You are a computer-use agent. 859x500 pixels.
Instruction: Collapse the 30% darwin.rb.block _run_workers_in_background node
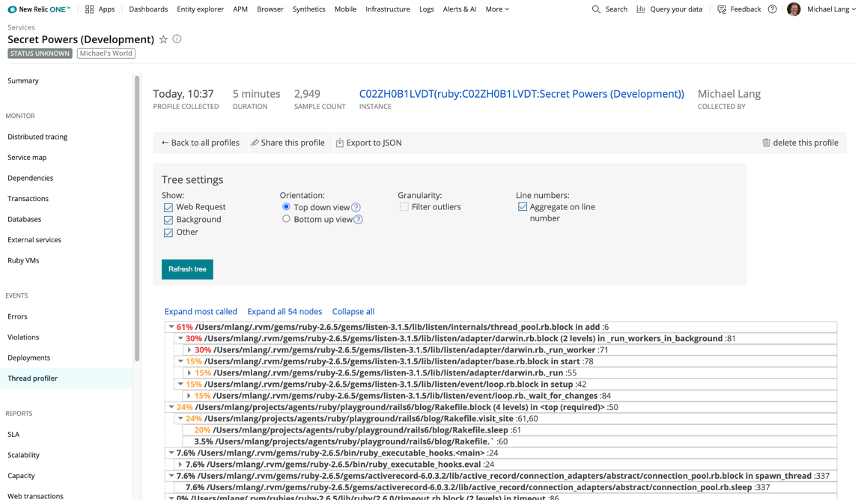(x=180, y=338)
